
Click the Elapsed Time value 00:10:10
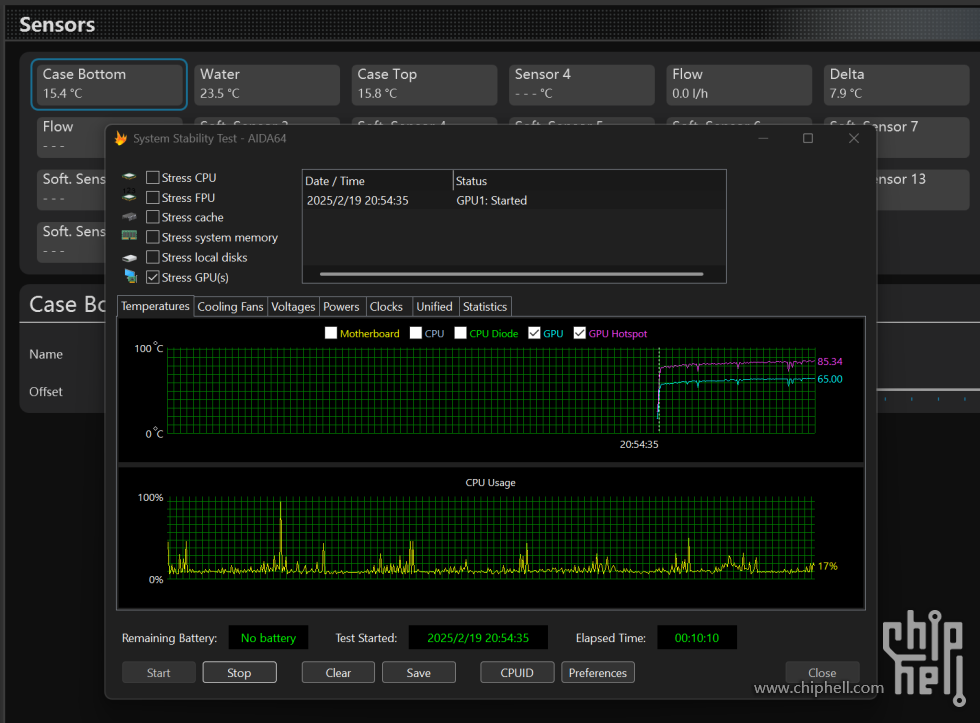(x=697, y=637)
